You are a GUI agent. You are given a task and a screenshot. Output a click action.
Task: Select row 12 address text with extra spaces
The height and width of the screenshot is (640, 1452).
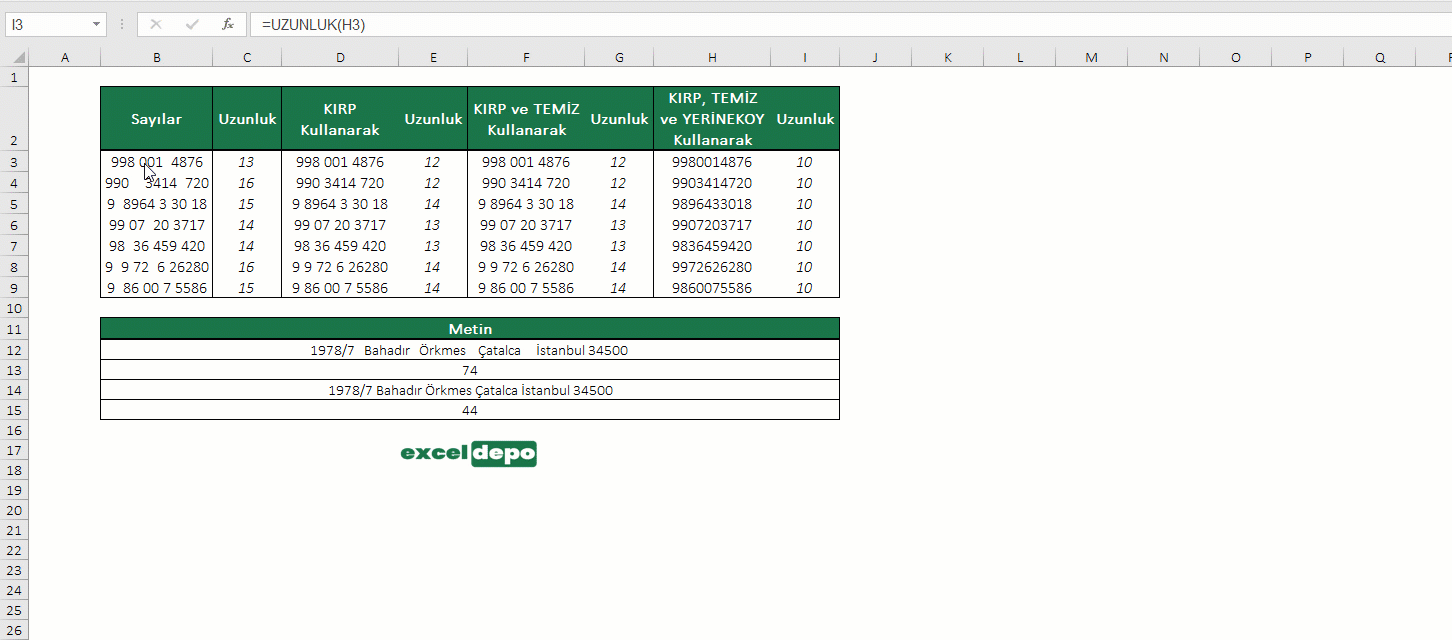[x=470, y=350]
